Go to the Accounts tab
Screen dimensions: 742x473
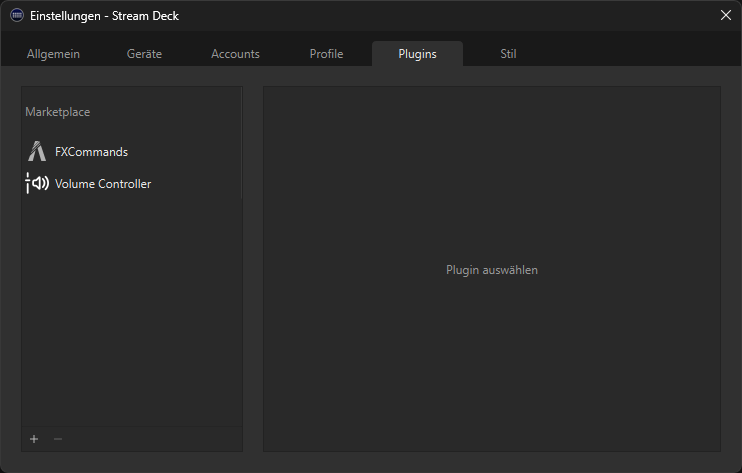tap(235, 54)
